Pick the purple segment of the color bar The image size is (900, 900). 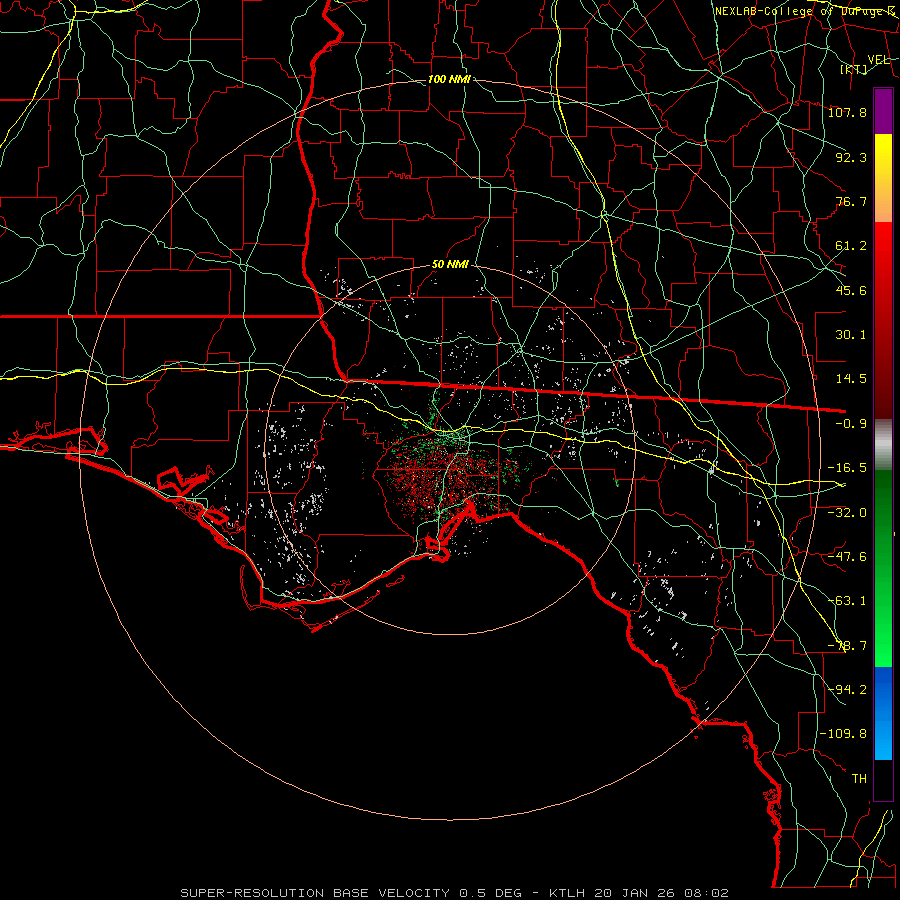tap(883, 111)
